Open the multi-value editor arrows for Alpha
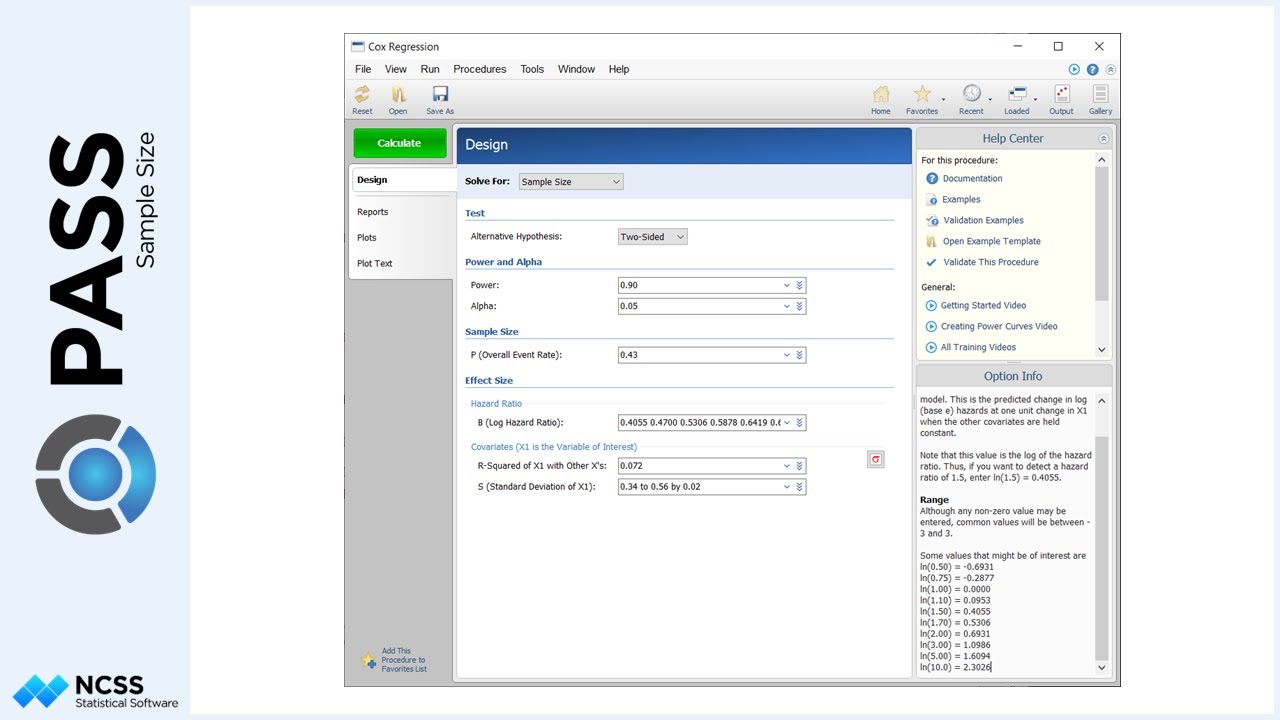Image resolution: width=1280 pixels, height=720 pixels. click(799, 306)
